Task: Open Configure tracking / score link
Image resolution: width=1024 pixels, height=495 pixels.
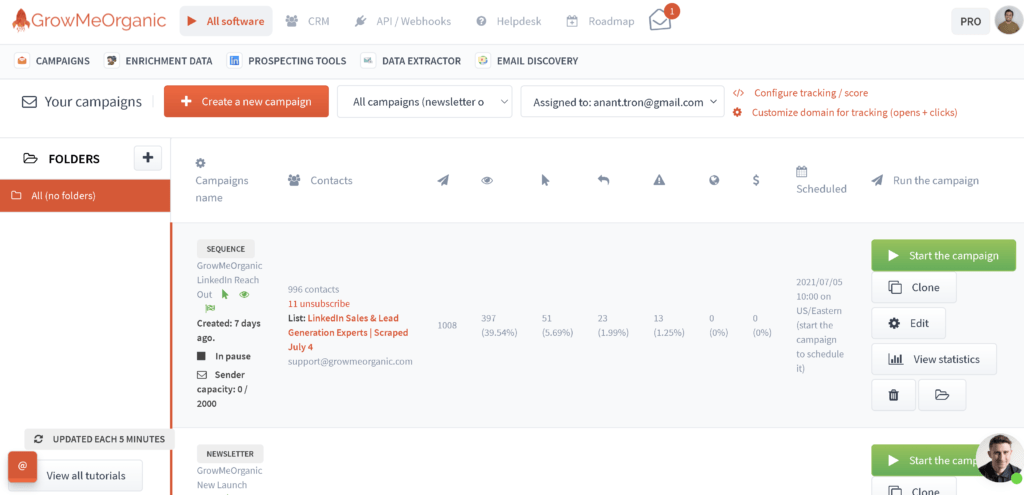Action: coord(801,93)
